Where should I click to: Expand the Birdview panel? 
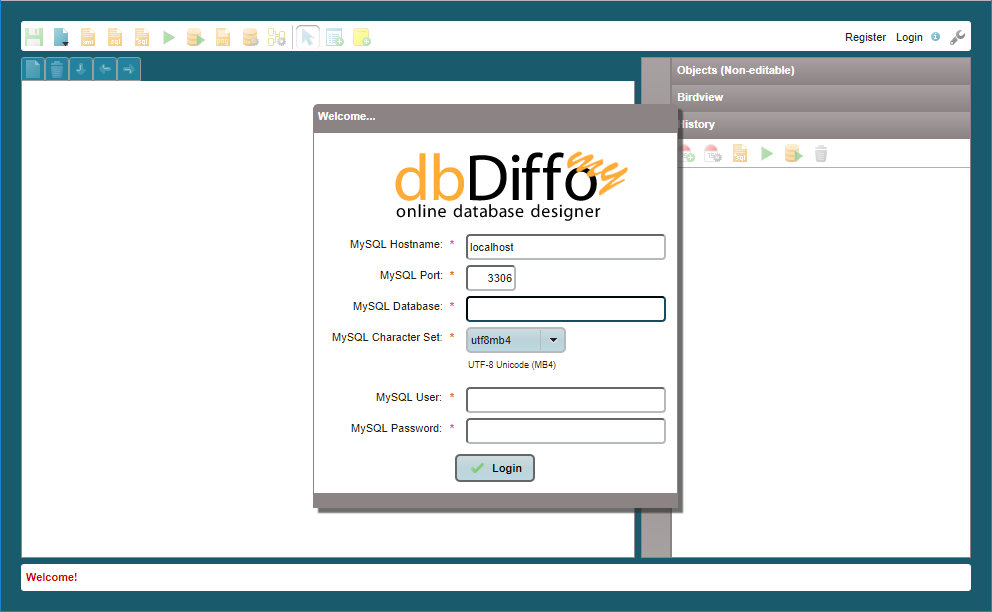pyautogui.click(x=821, y=97)
